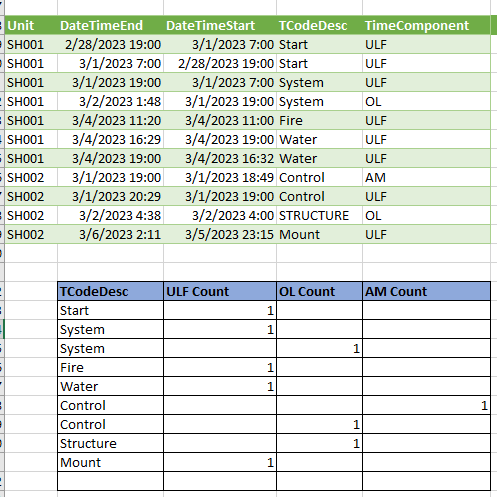
Task: Click SH002 in the Mount row
Action: click(31, 234)
